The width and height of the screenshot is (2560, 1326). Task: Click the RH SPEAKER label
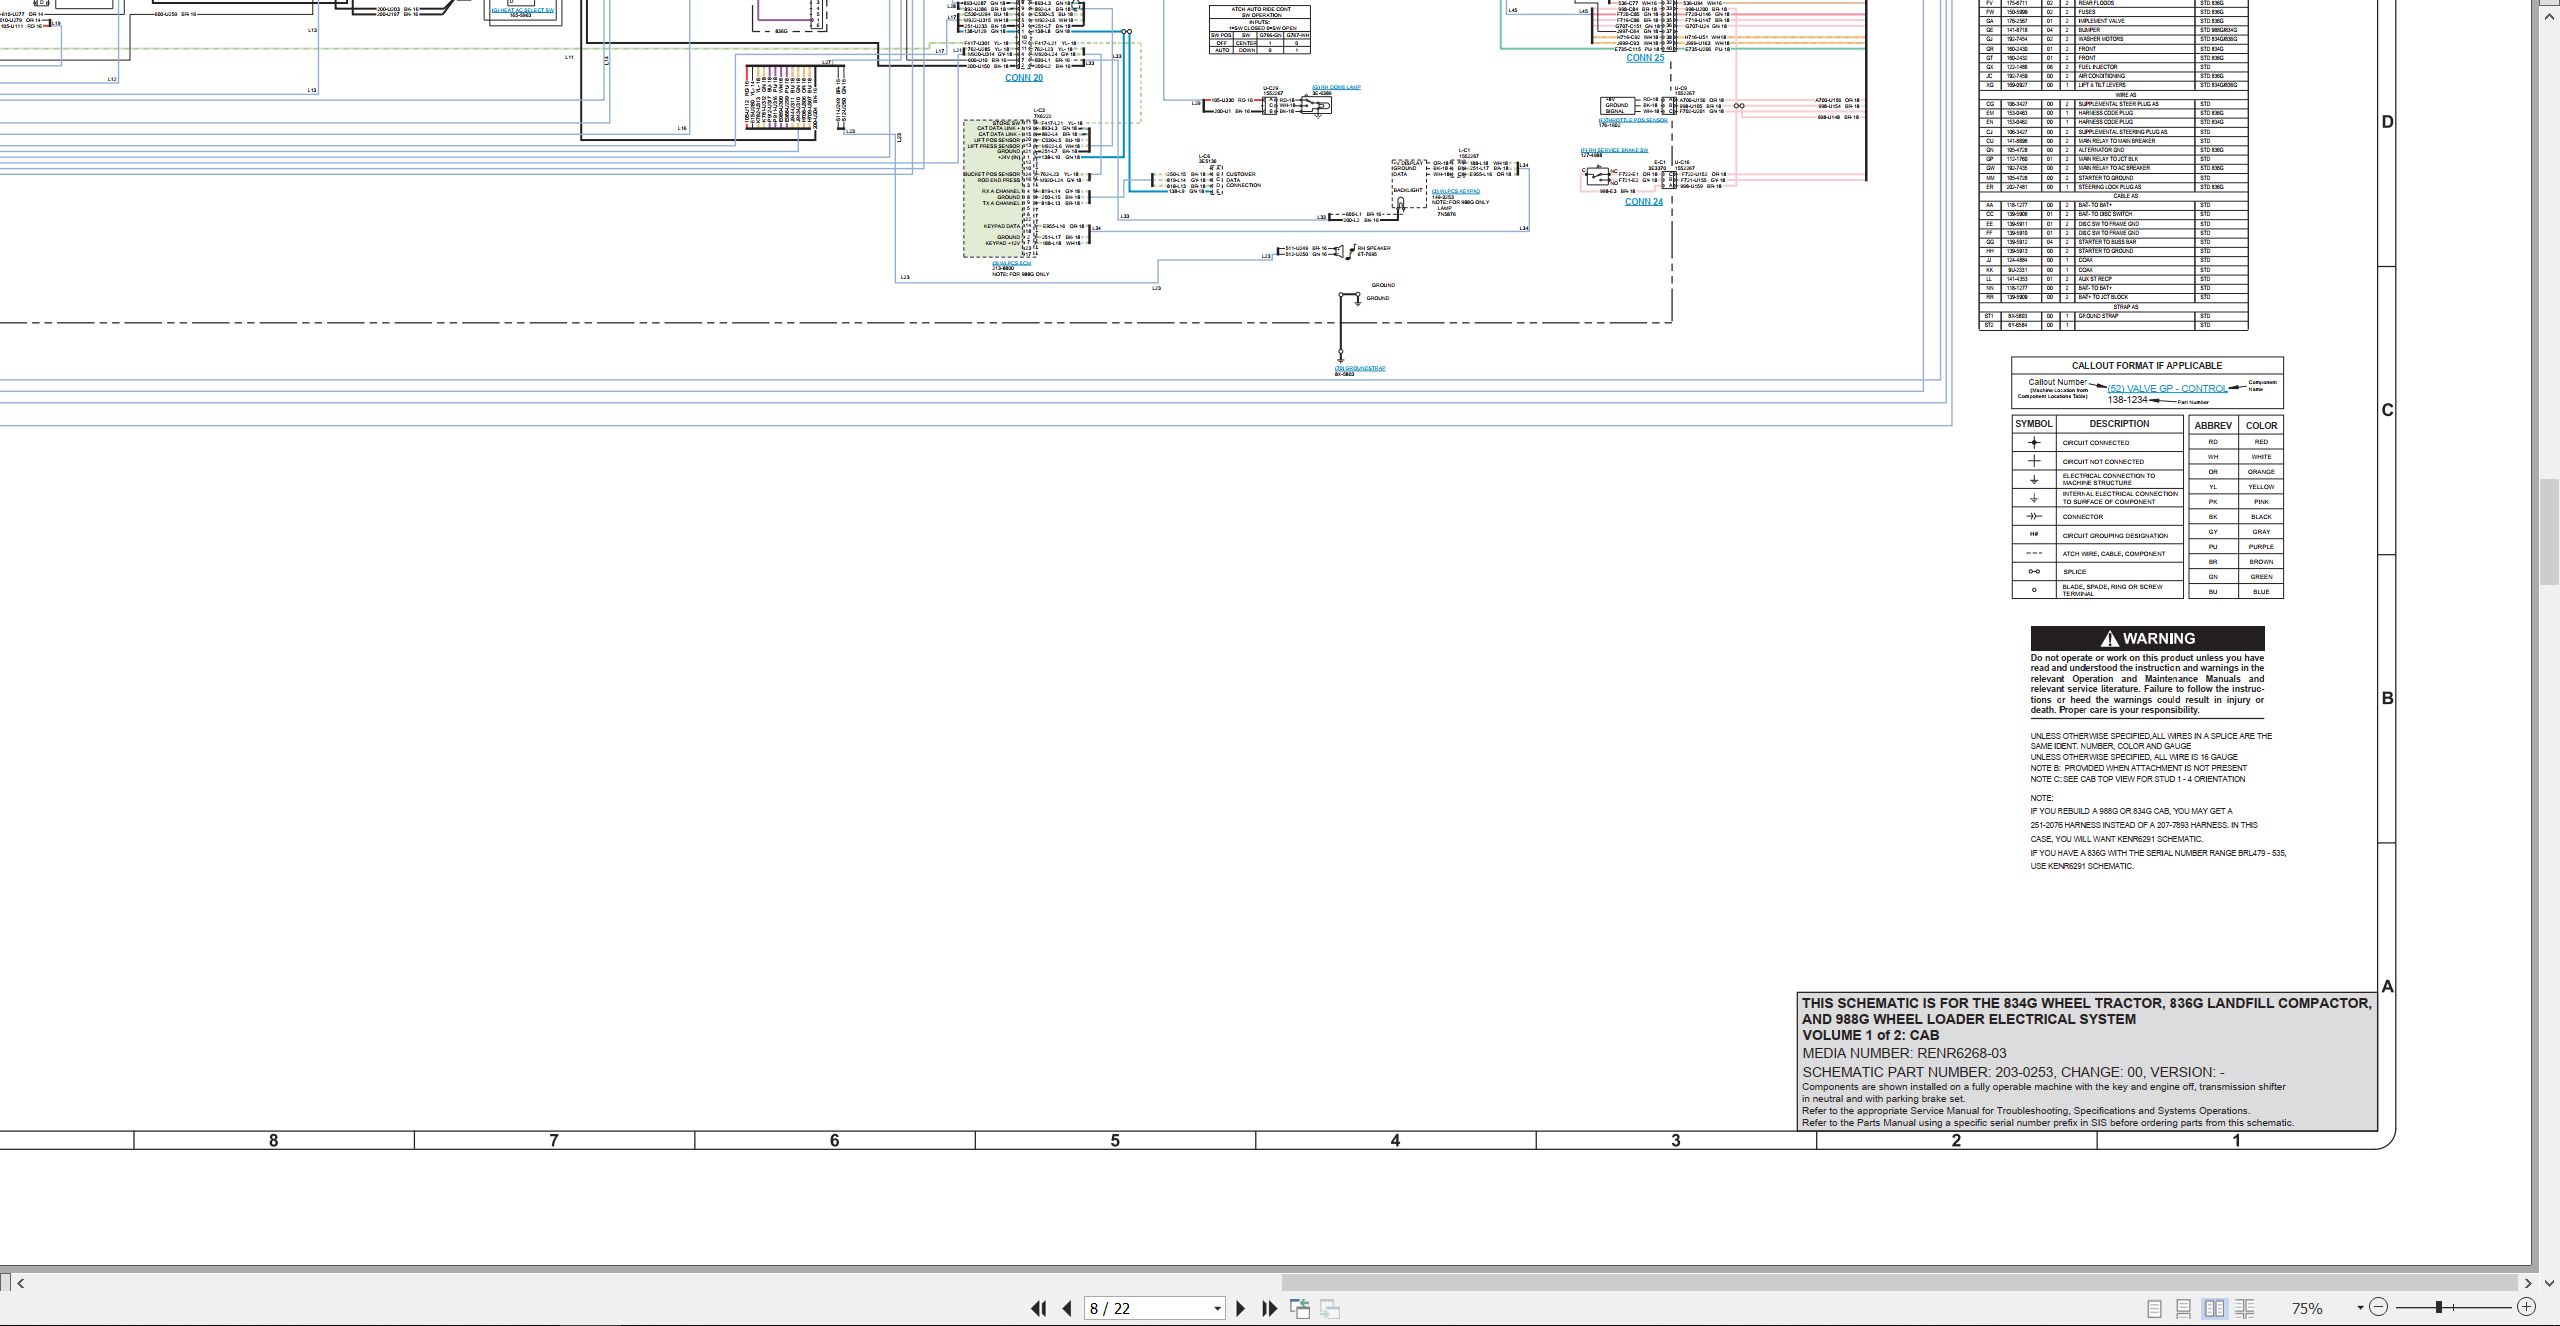[x=1373, y=248]
